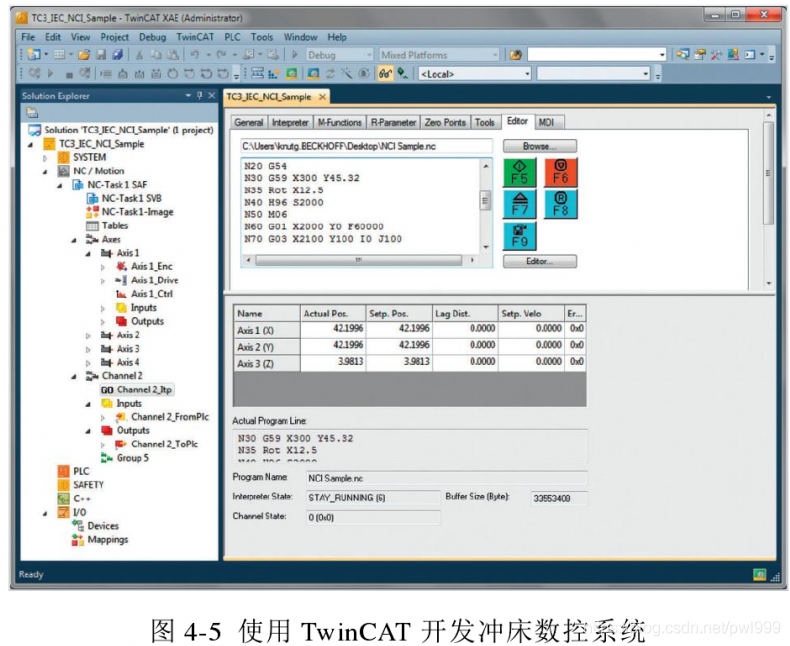Click the Solution Explorer toolbar icon
The width and height of the screenshot is (790, 646).
(x=683, y=54)
